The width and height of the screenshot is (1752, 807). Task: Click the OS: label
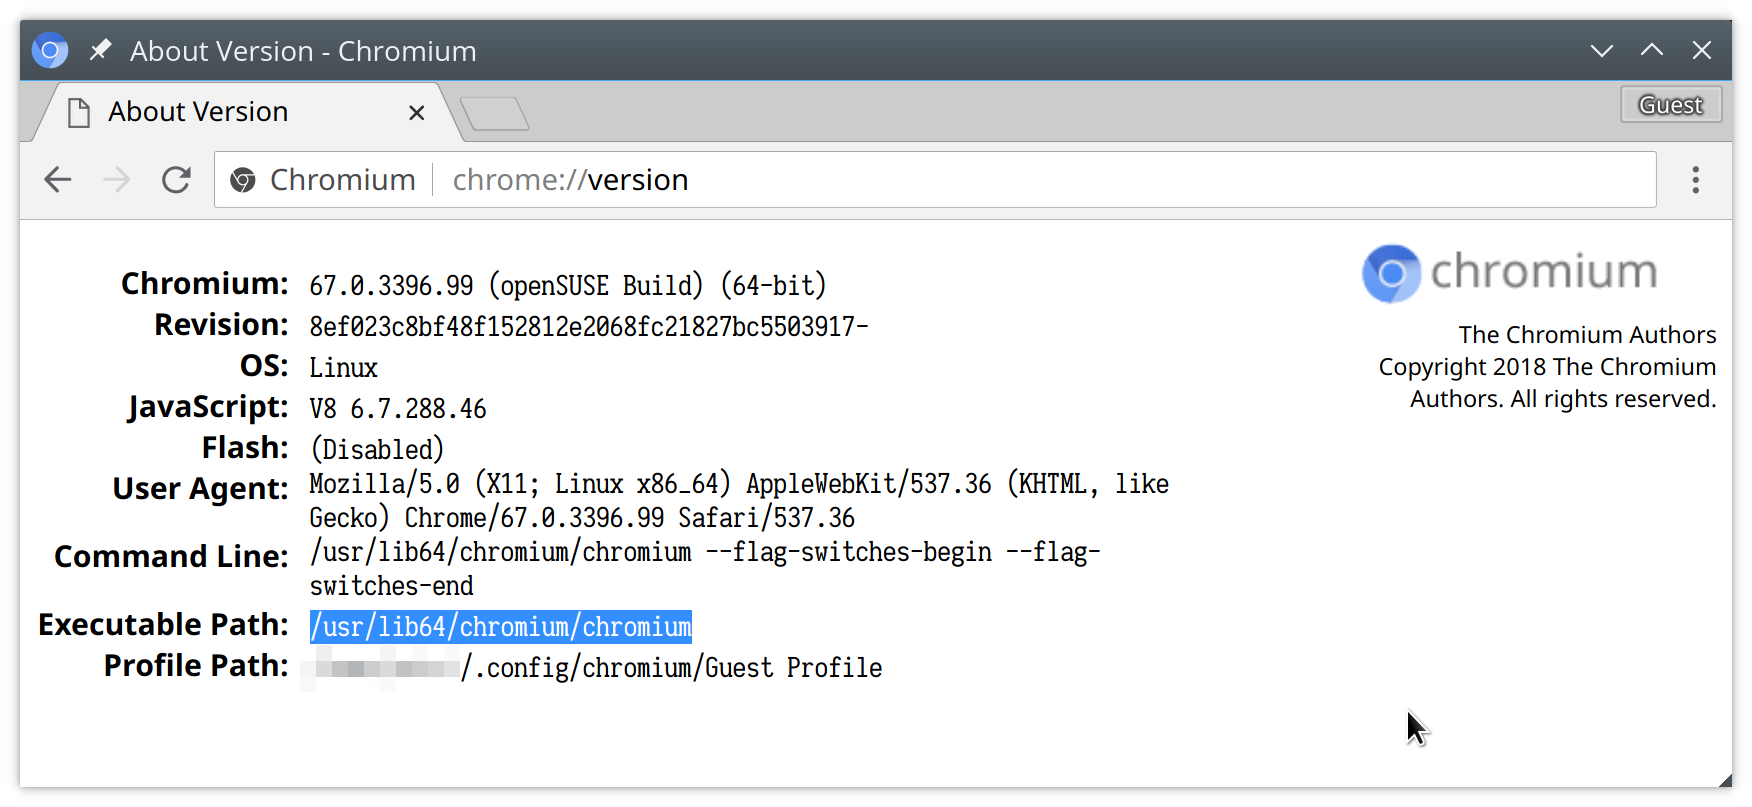[264, 366]
